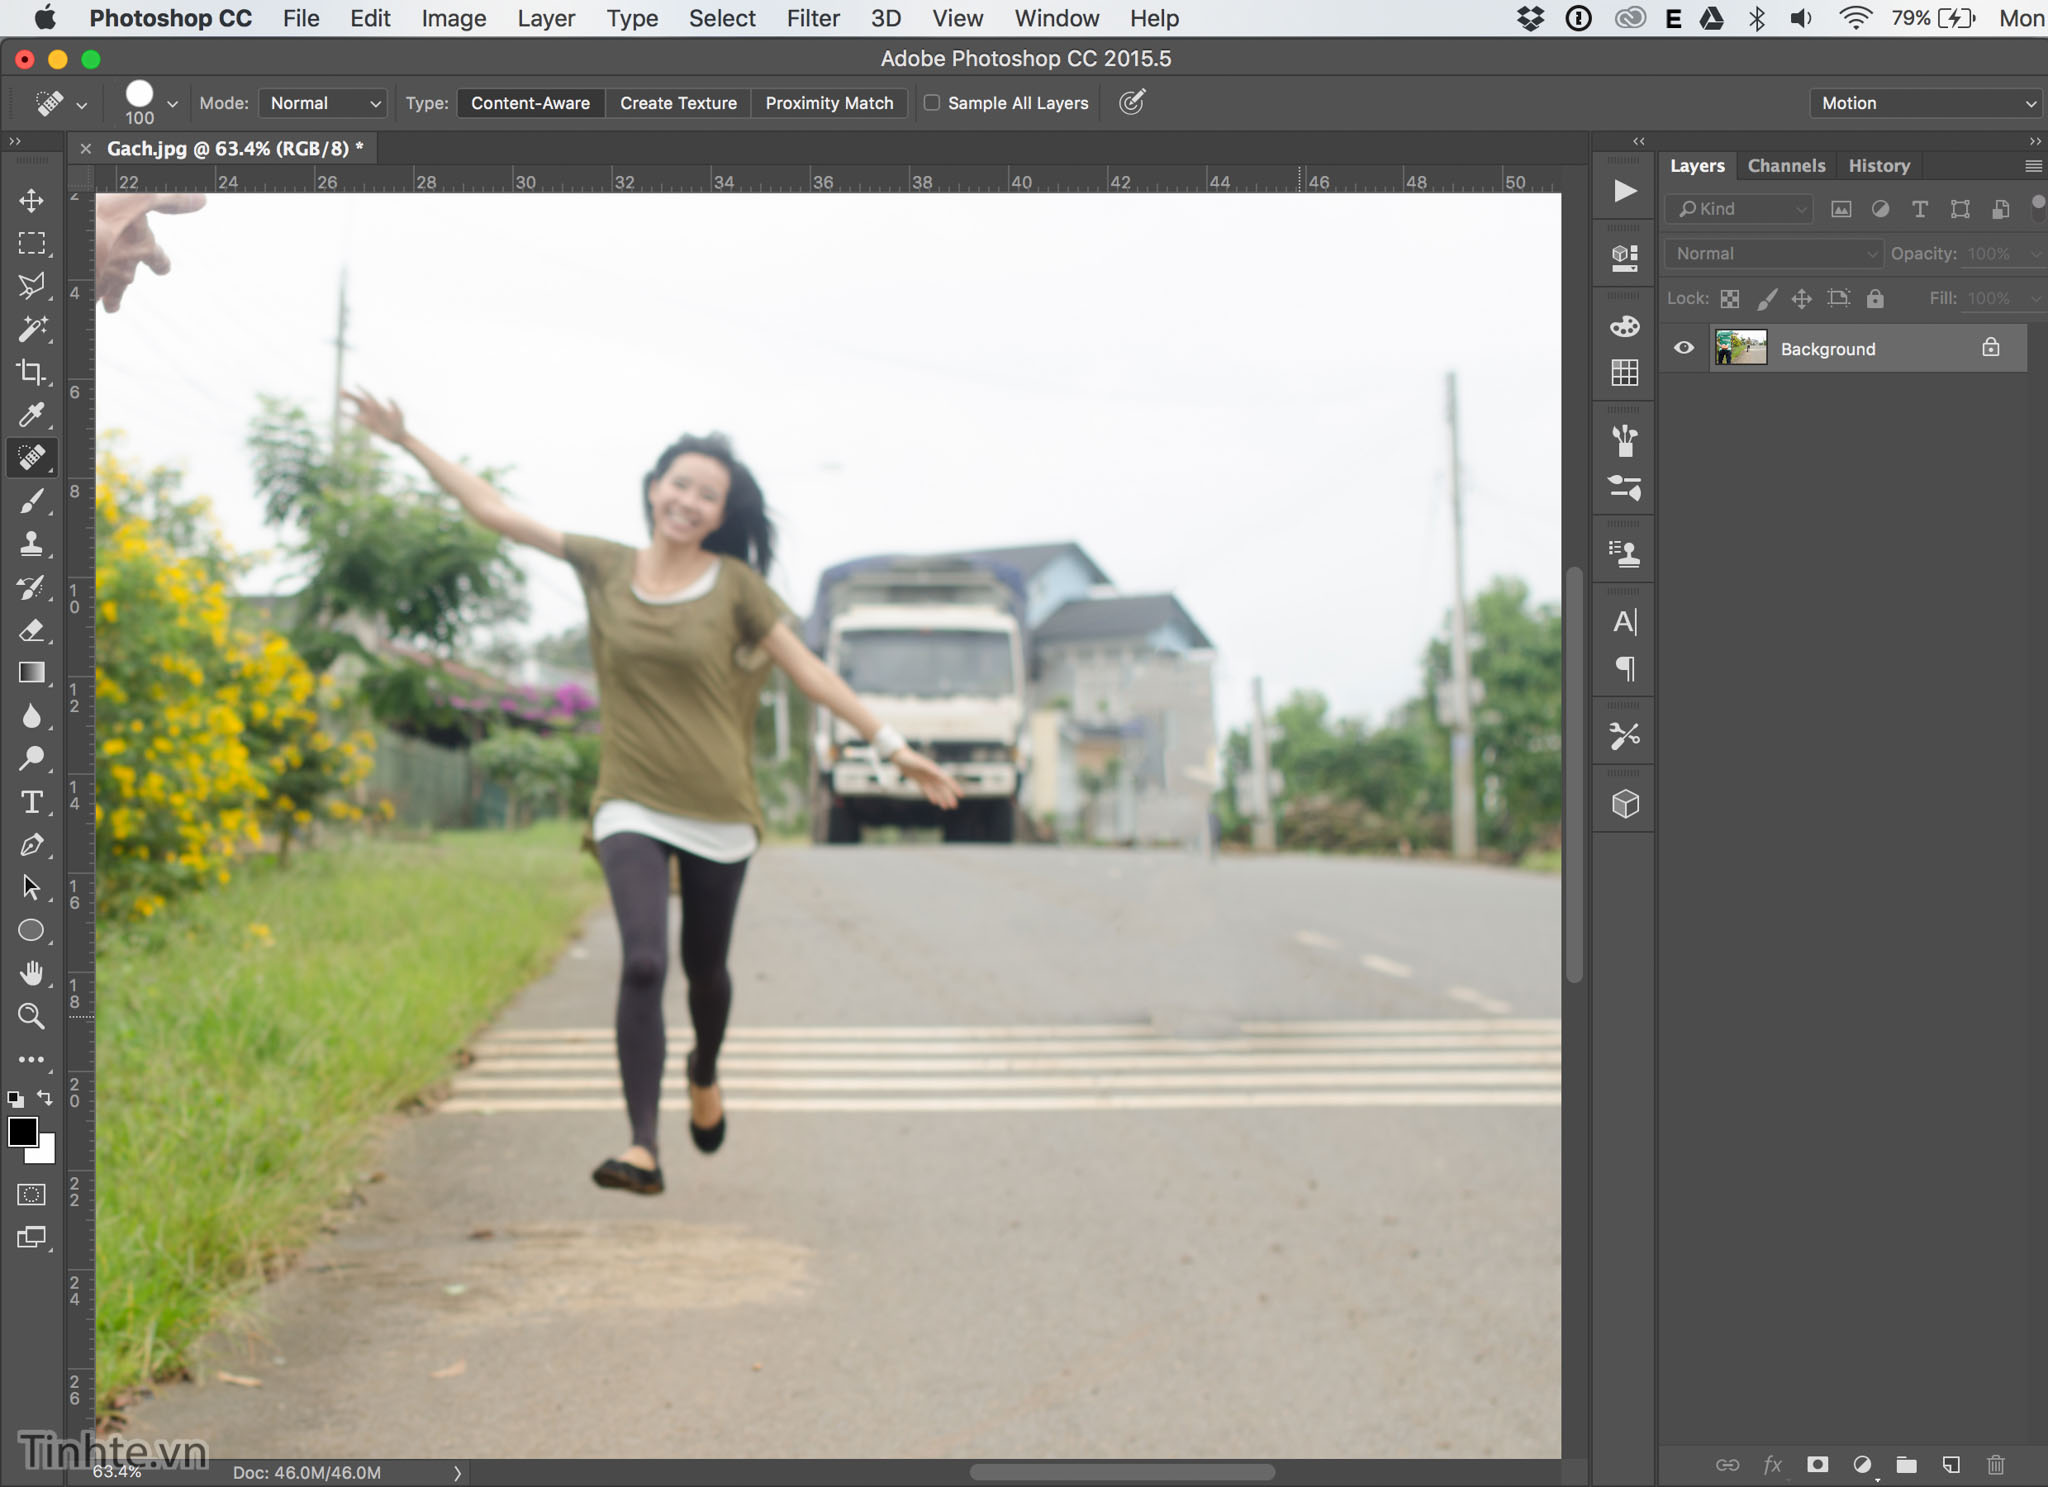Open the Filter menu

tap(813, 19)
